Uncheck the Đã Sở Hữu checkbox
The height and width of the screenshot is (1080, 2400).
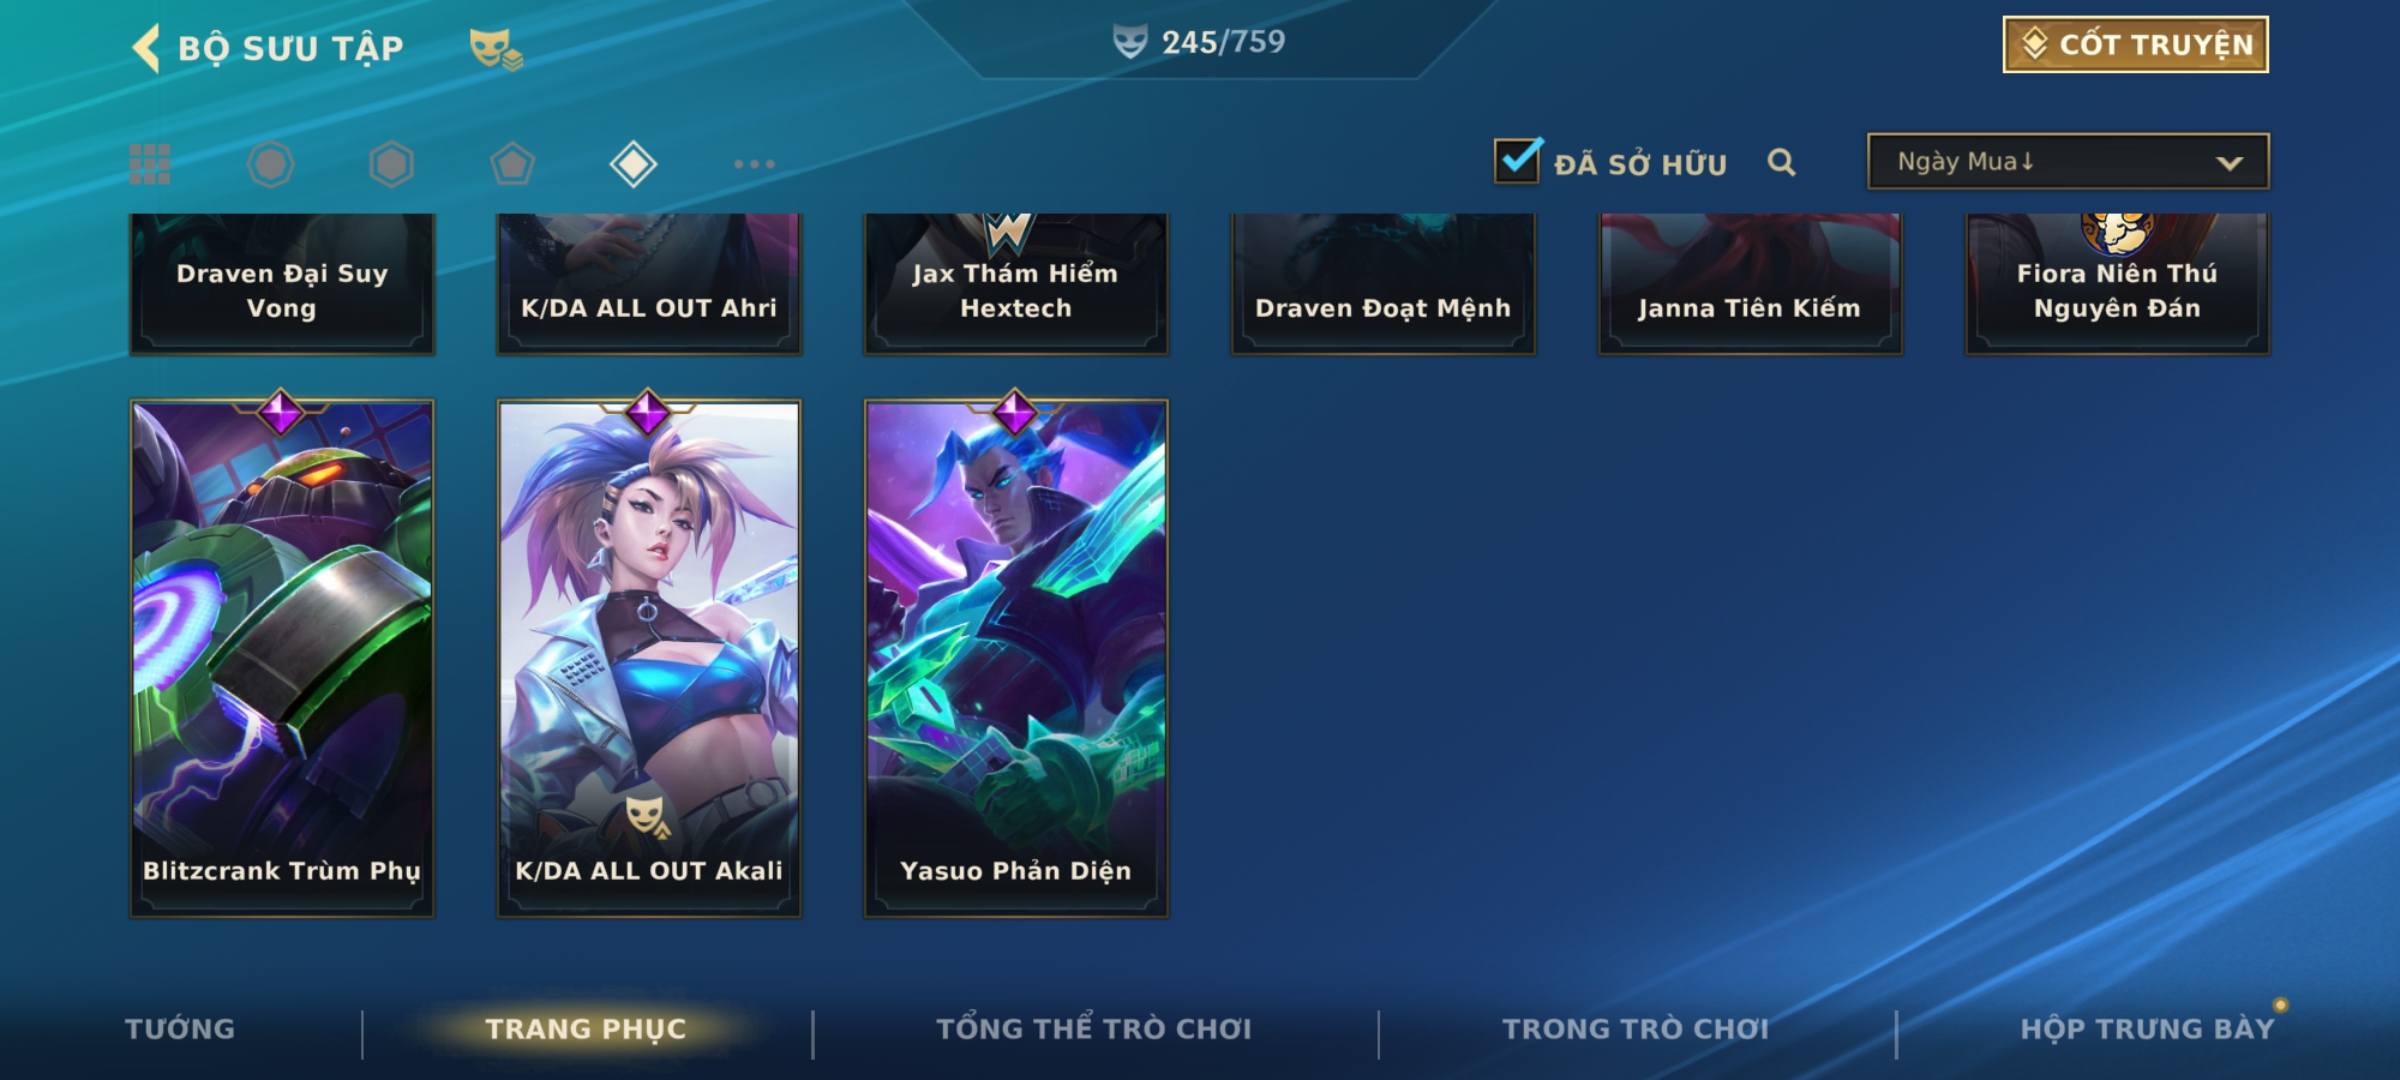pos(1517,161)
